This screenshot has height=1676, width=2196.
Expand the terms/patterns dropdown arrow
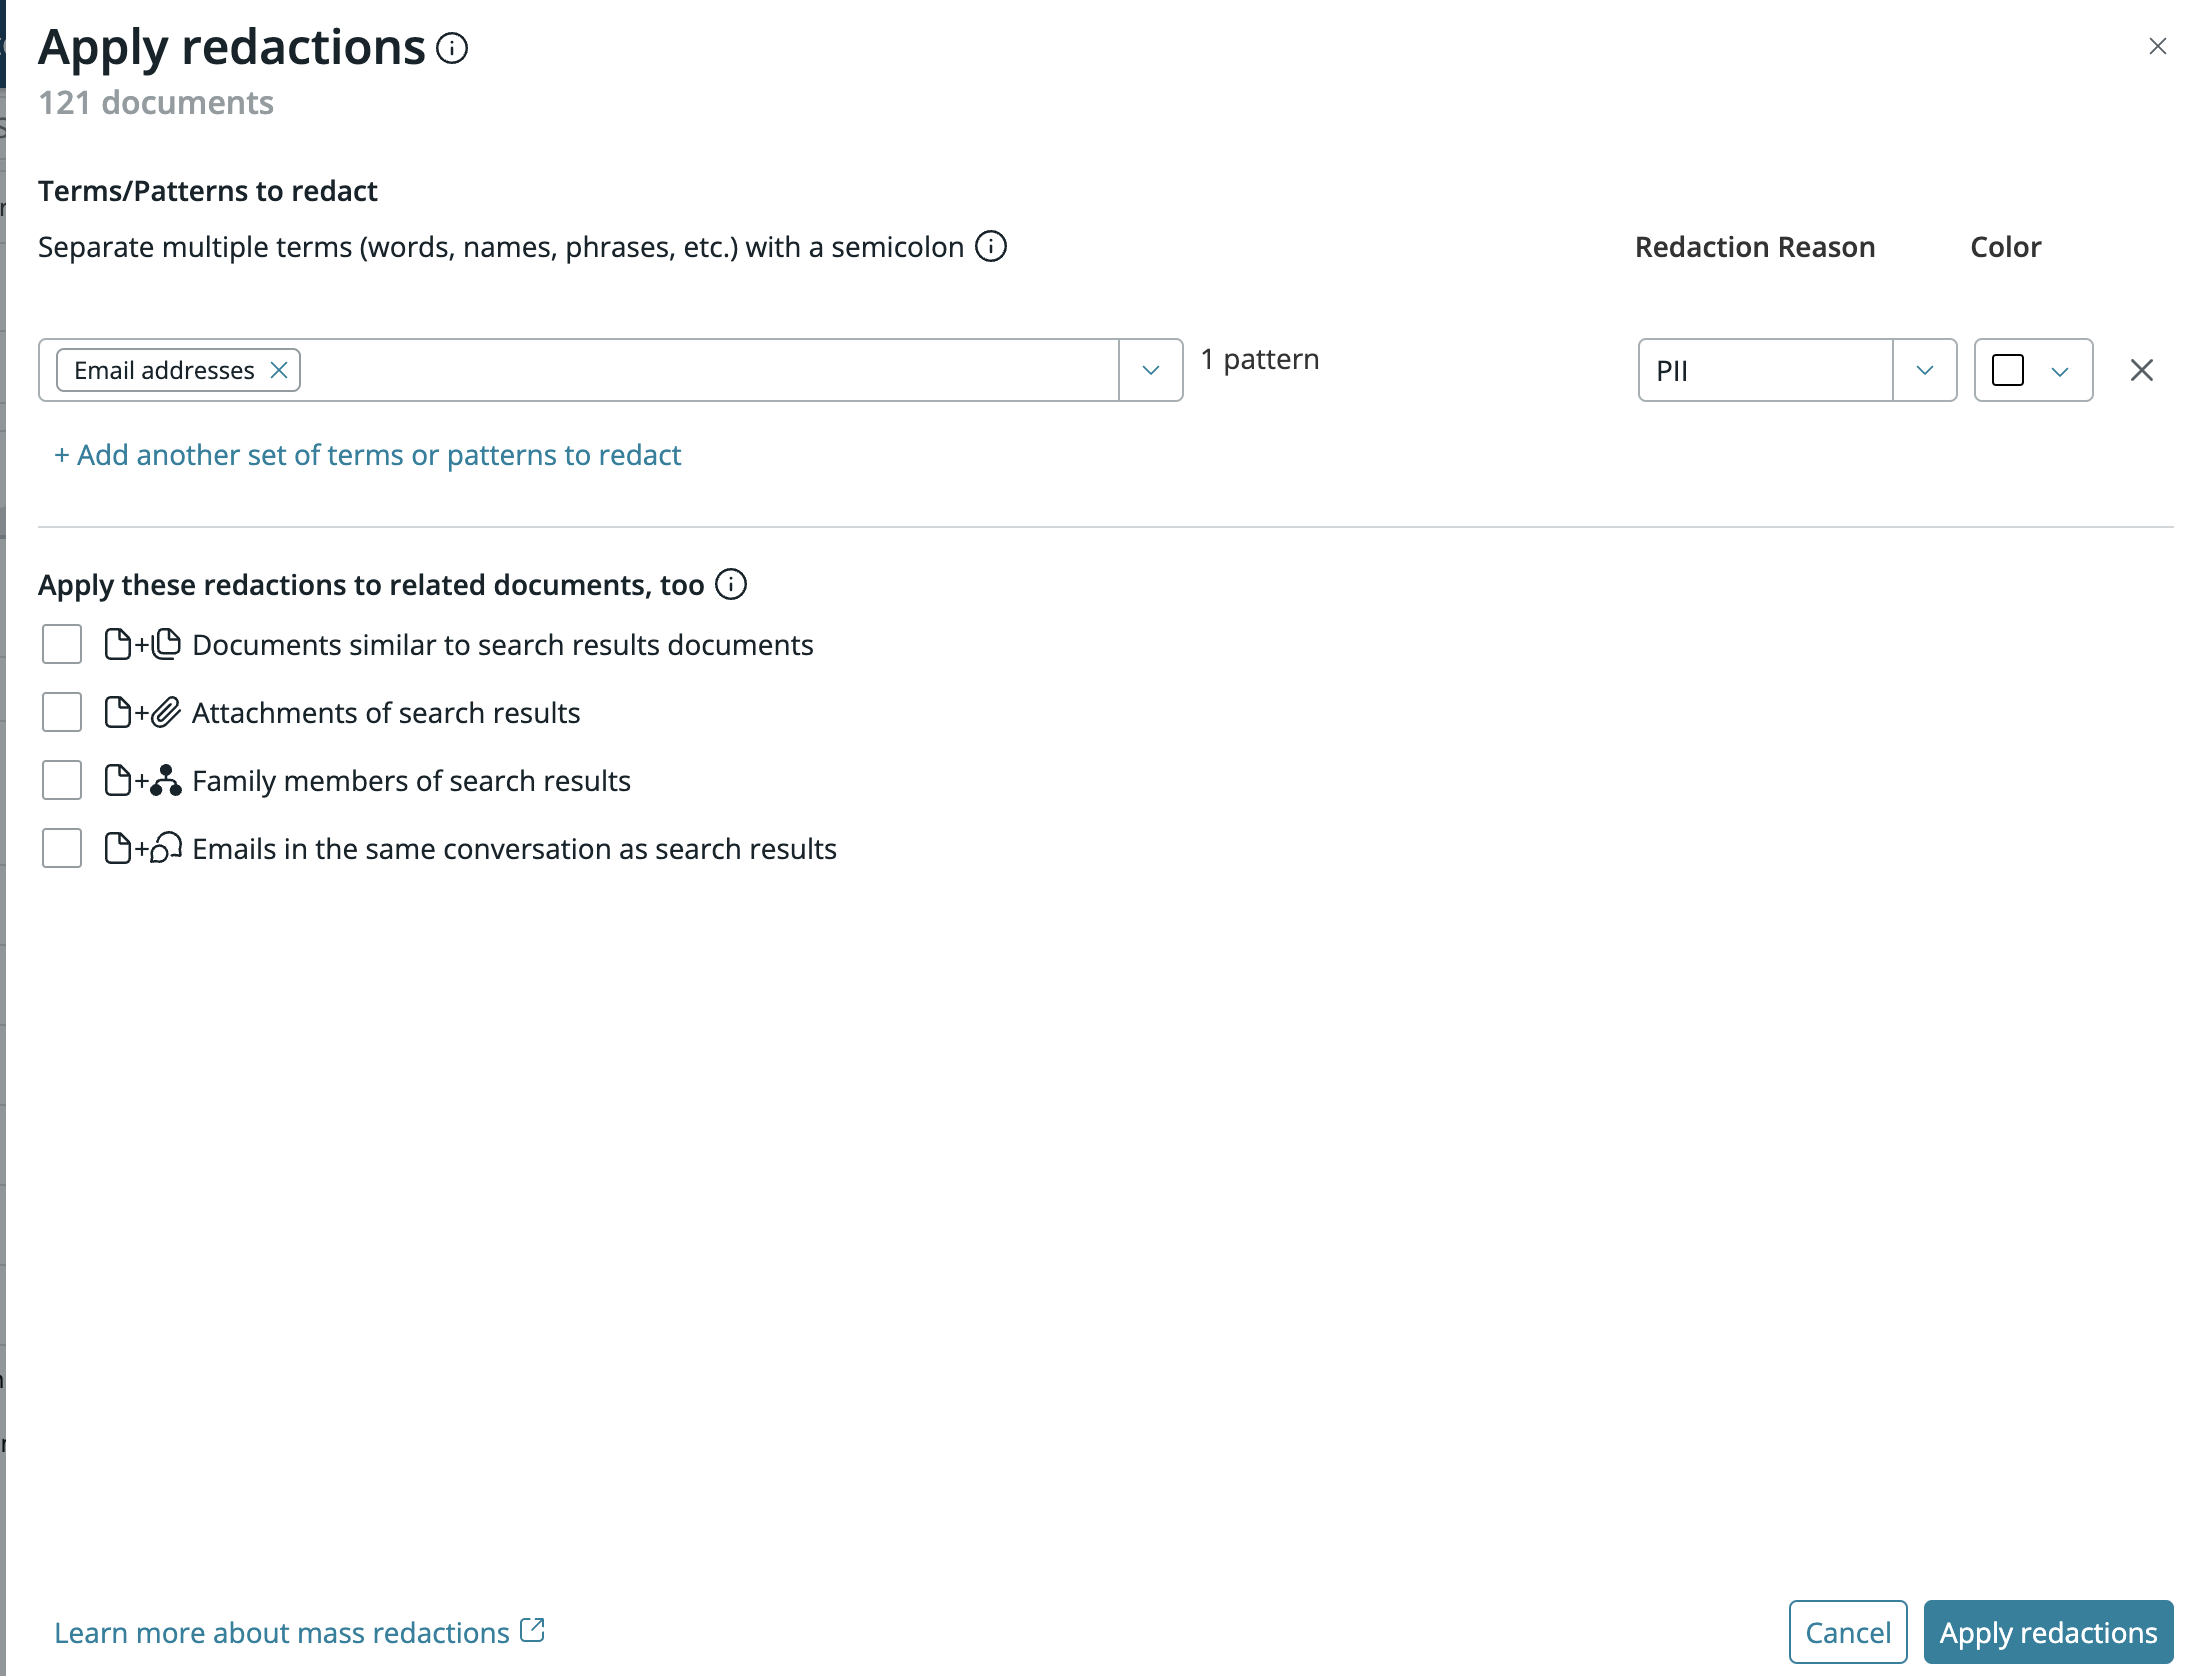pos(1150,370)
